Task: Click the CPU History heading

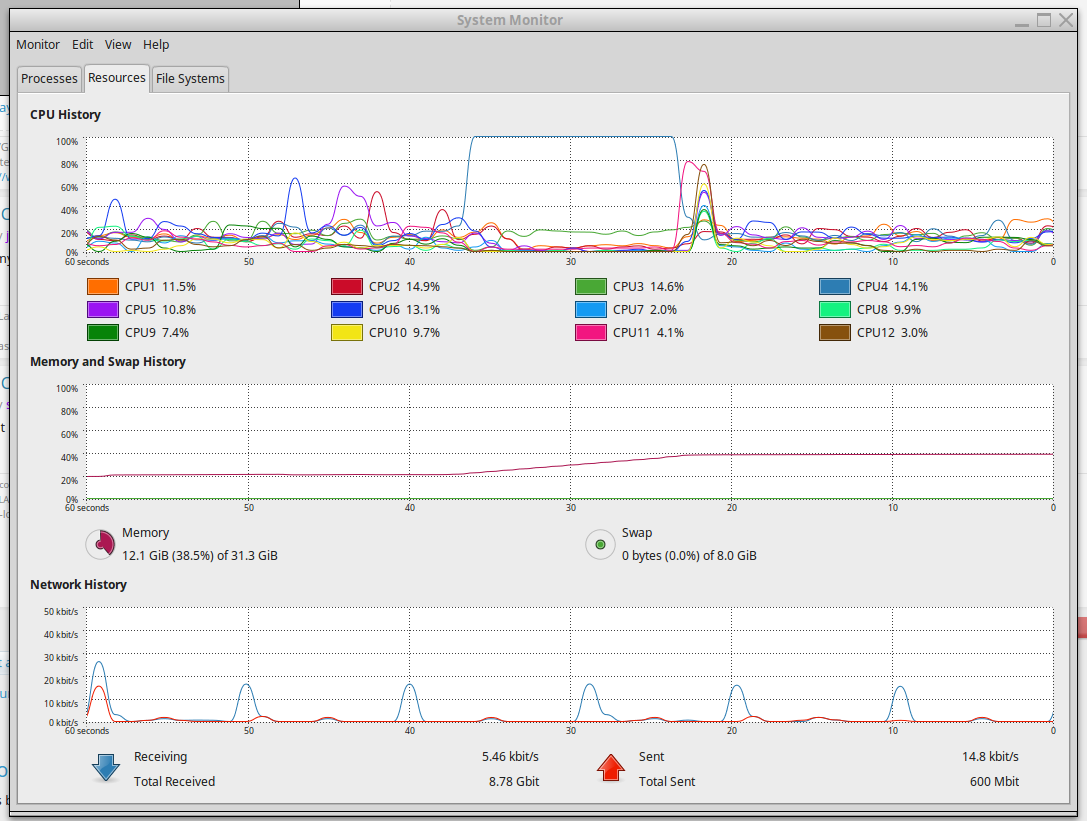Action: coord(65,114)
